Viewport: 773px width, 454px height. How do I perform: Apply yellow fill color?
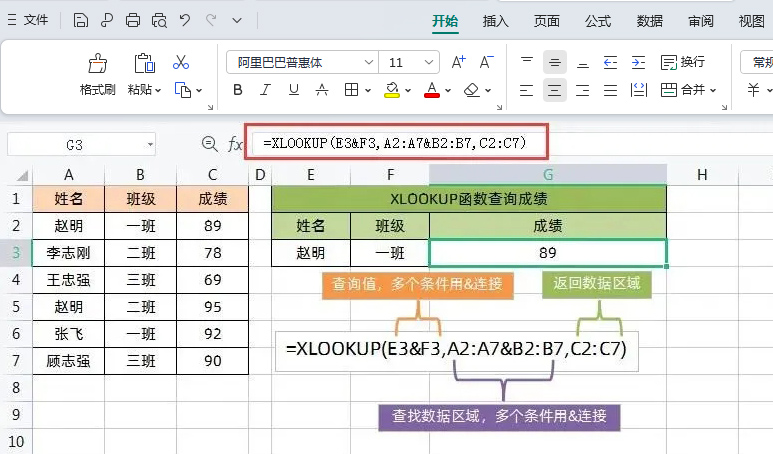392,90
